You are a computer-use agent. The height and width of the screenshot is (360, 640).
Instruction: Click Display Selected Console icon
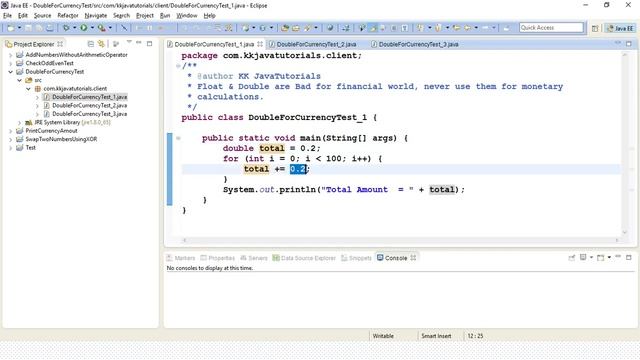[583, 257]
